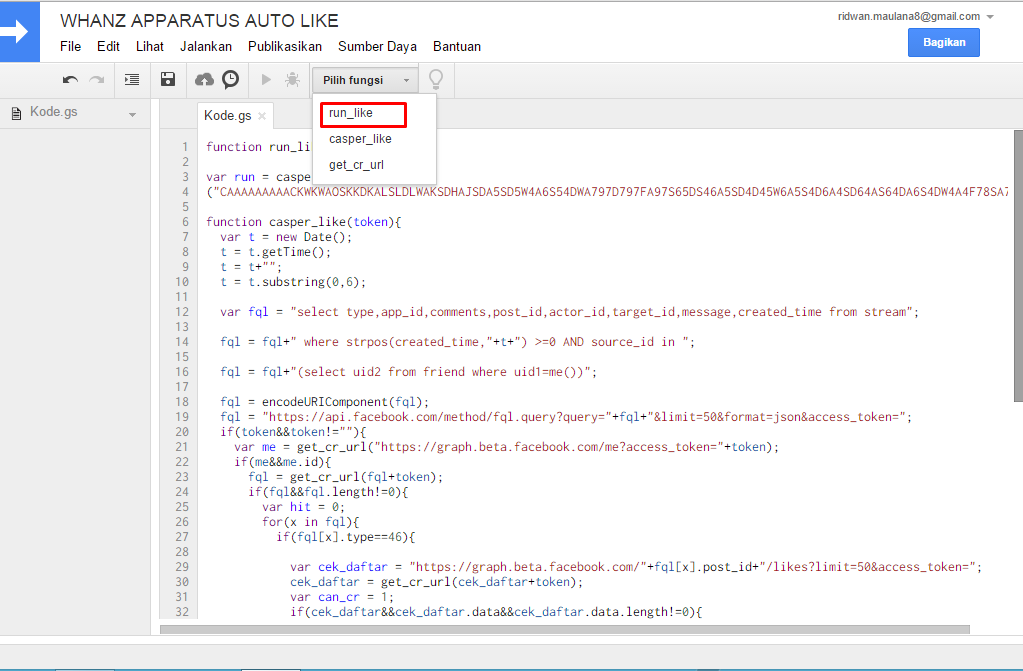Click the cloud deploy icon
Screen dimensions: 1023x671
[x=204, y=80]
